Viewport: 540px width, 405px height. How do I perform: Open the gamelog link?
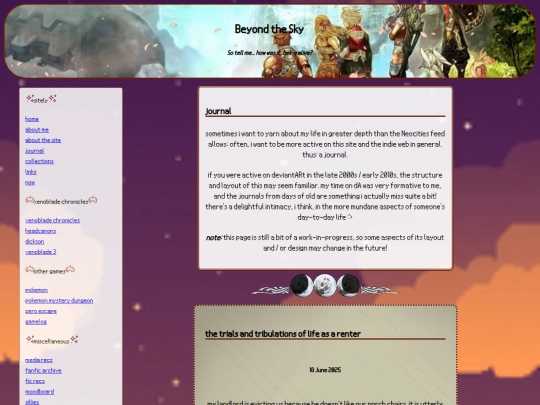[36, 322]
